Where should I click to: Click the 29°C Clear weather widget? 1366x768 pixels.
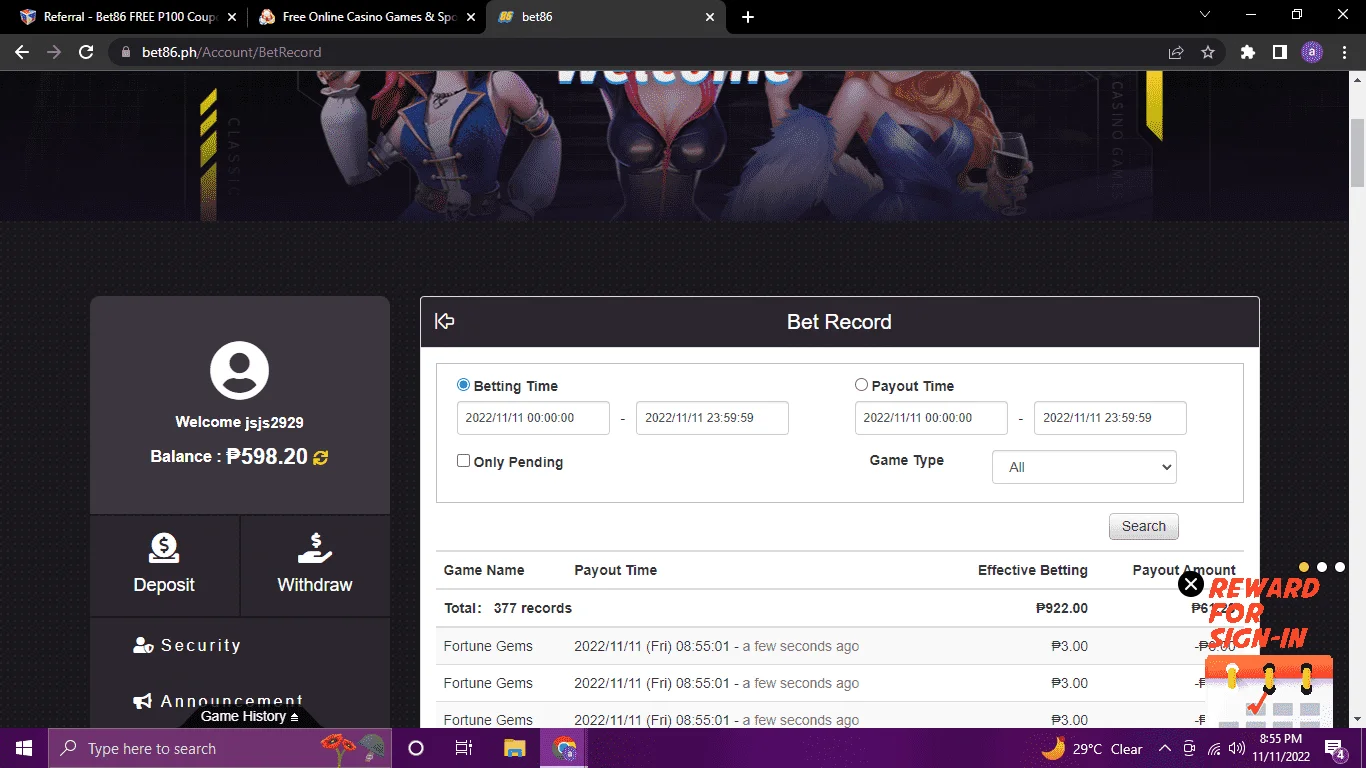click(x=1092, y=748)
